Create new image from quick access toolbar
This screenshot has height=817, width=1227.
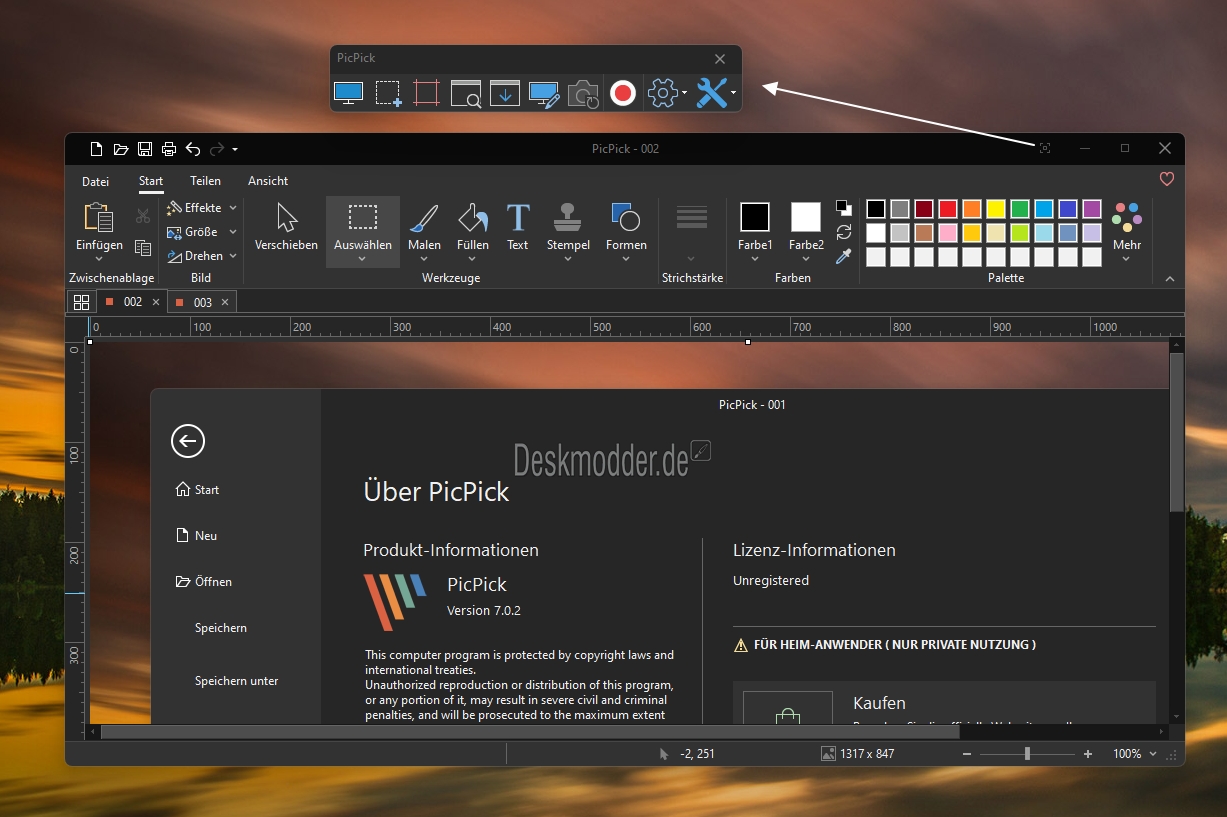pos(96,149)
